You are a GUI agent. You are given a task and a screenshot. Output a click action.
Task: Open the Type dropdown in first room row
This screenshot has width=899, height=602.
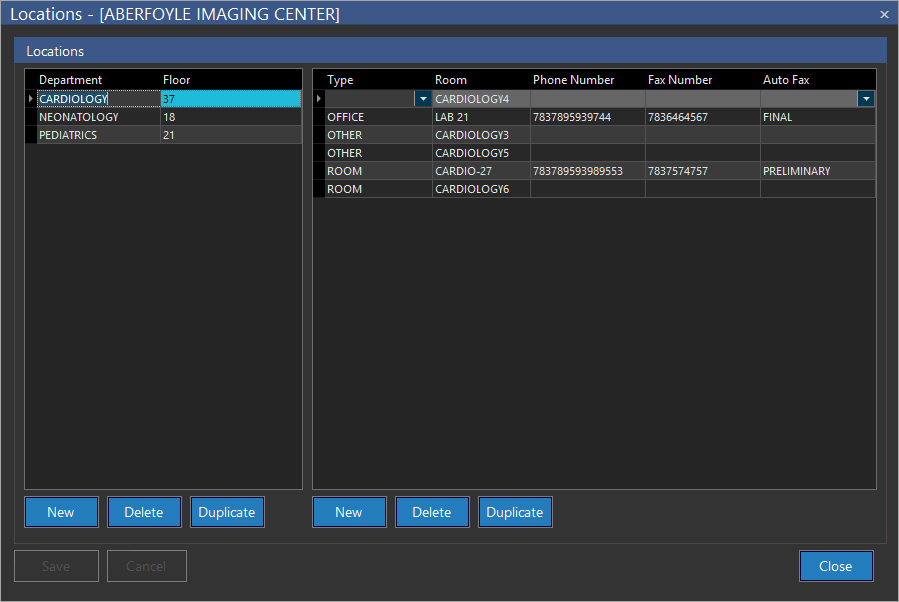click(423, 99)
